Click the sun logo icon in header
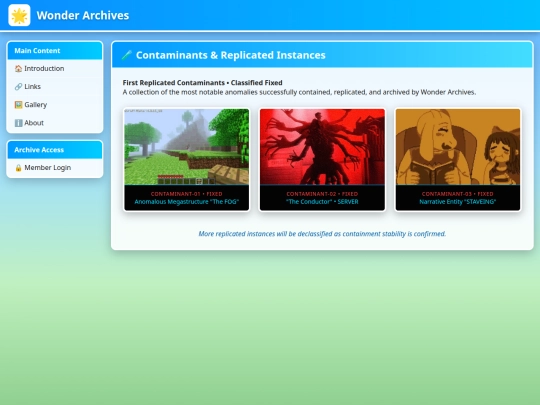The width and height of the screenshot is (540, 405). tap(19, 15)
